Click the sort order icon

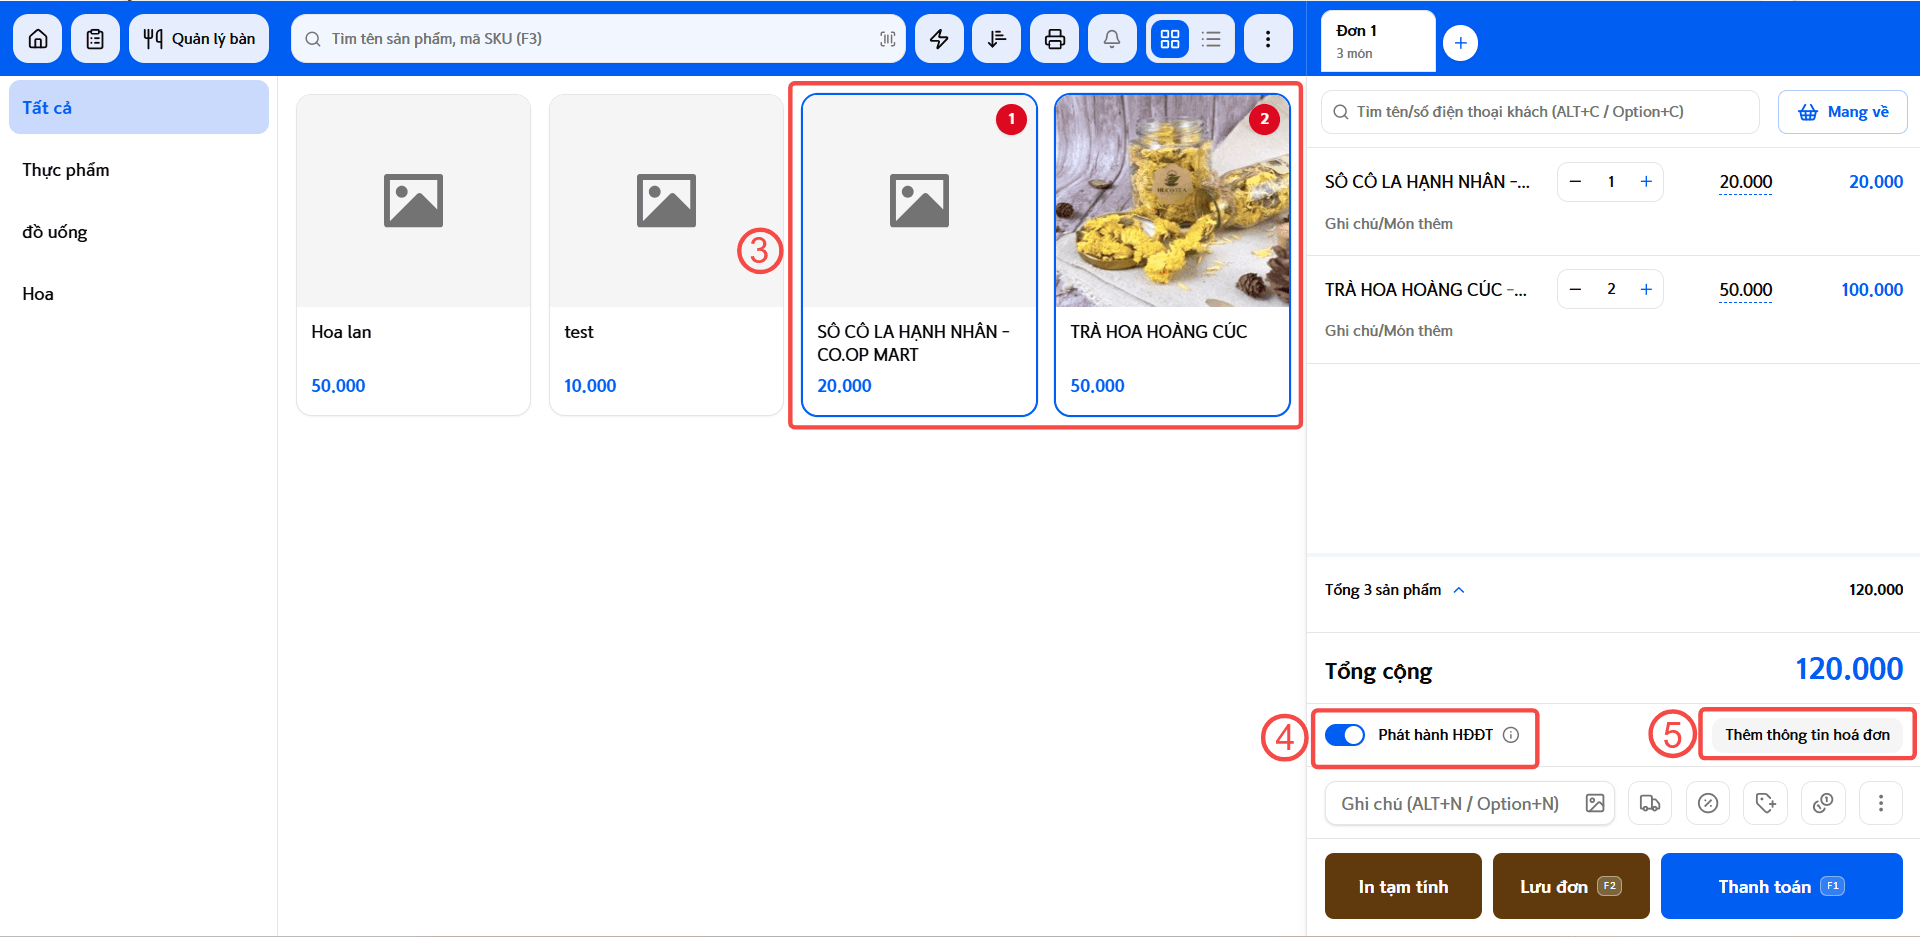tap(997, 39)
